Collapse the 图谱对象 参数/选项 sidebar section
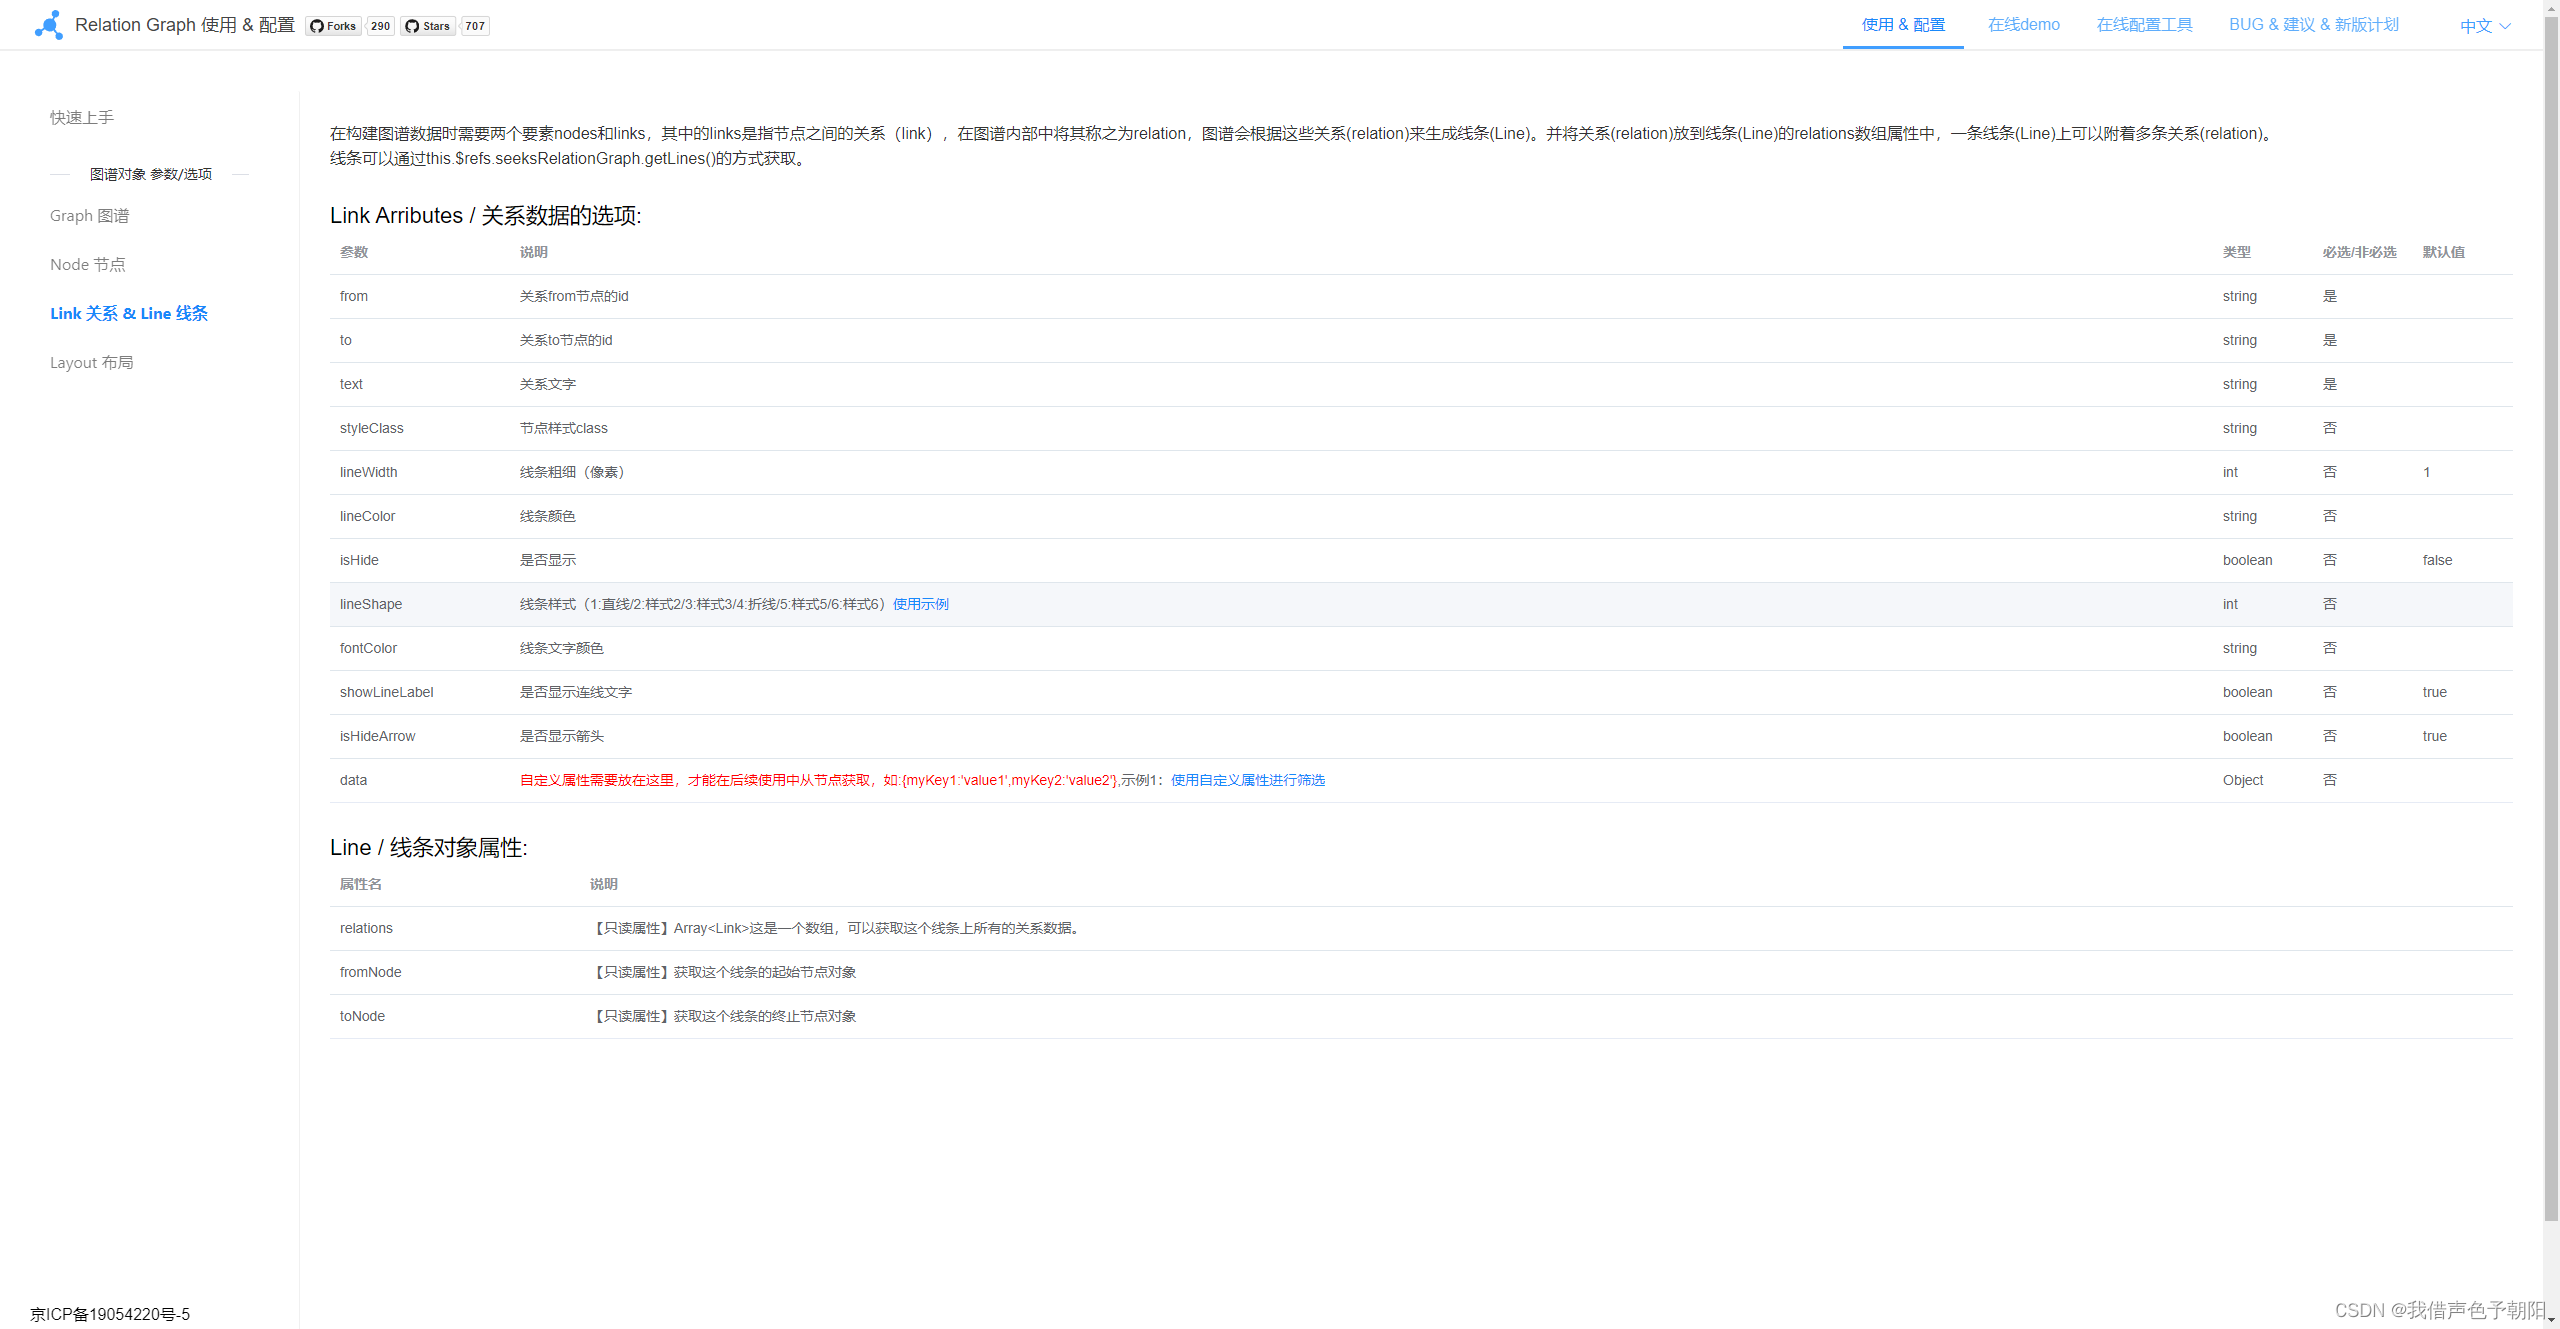This screenshot has width=2560, height=1329. (149, 173)
